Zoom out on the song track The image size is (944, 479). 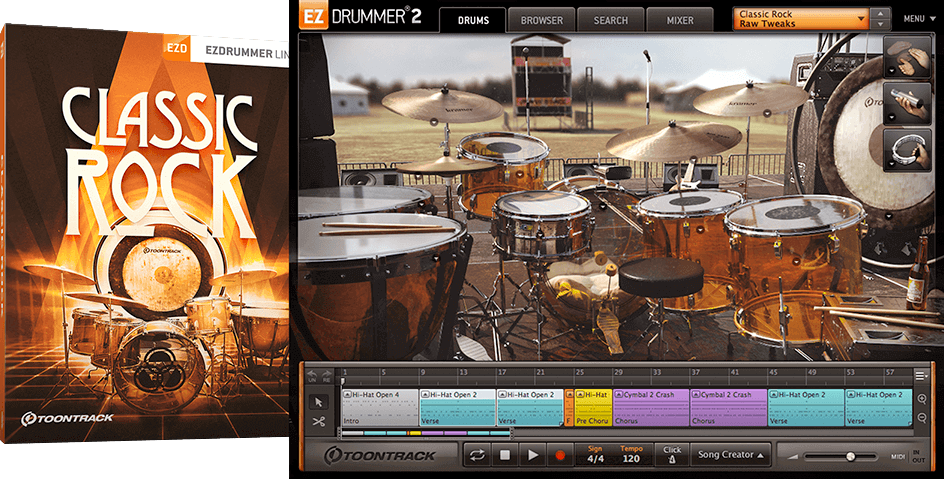921,418
